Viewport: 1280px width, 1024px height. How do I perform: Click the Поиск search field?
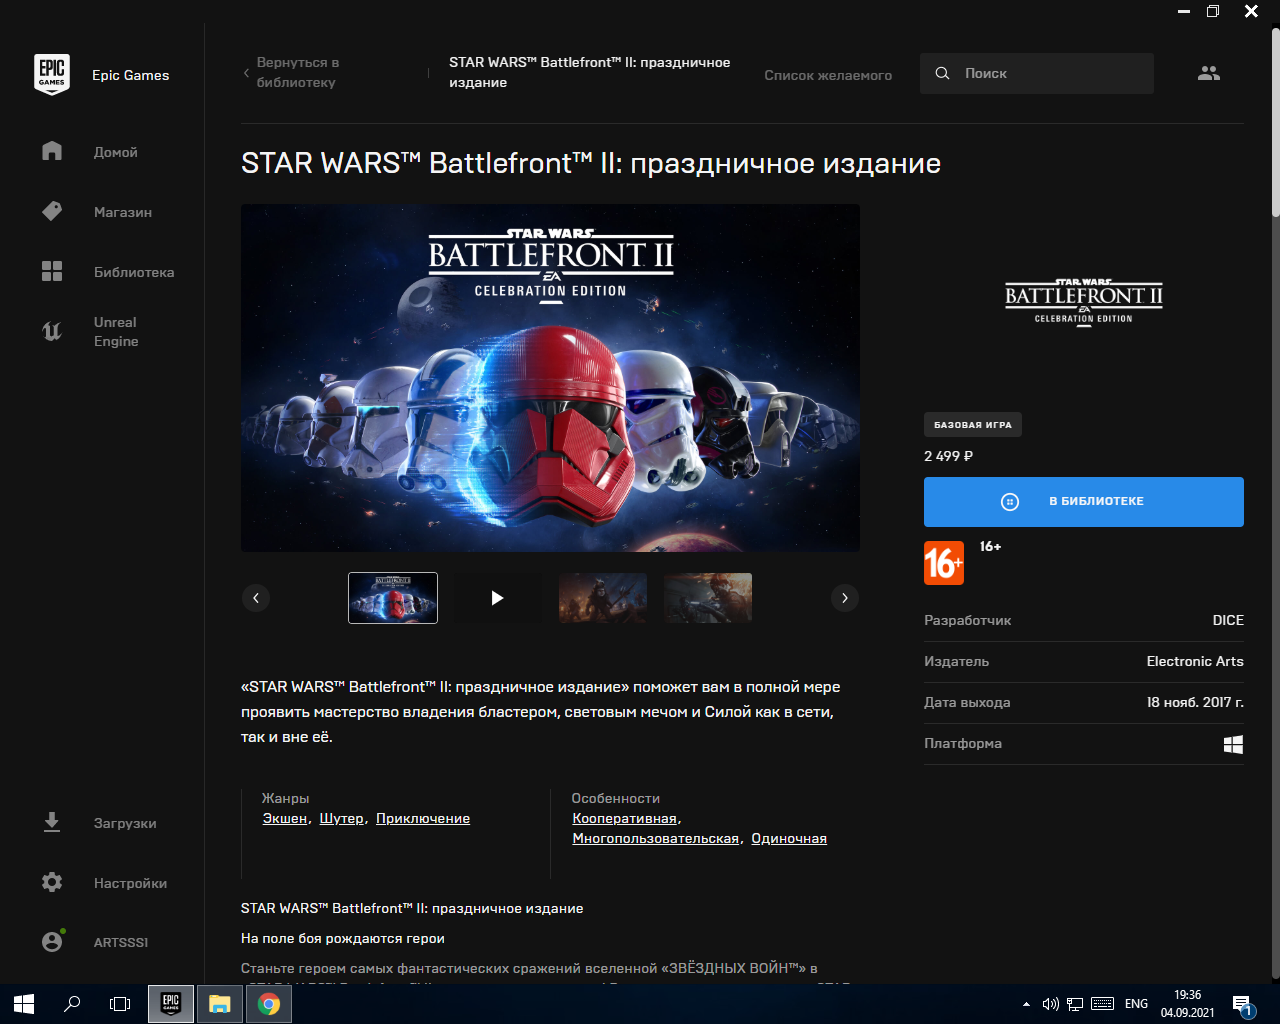pos(1037,73)
